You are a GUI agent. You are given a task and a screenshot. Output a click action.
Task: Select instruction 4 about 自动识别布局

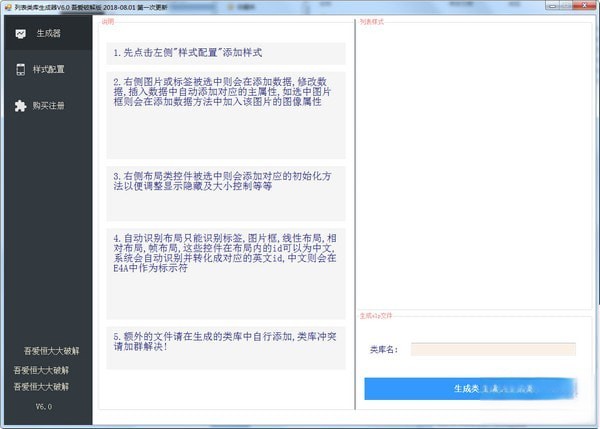click(226, 274)
